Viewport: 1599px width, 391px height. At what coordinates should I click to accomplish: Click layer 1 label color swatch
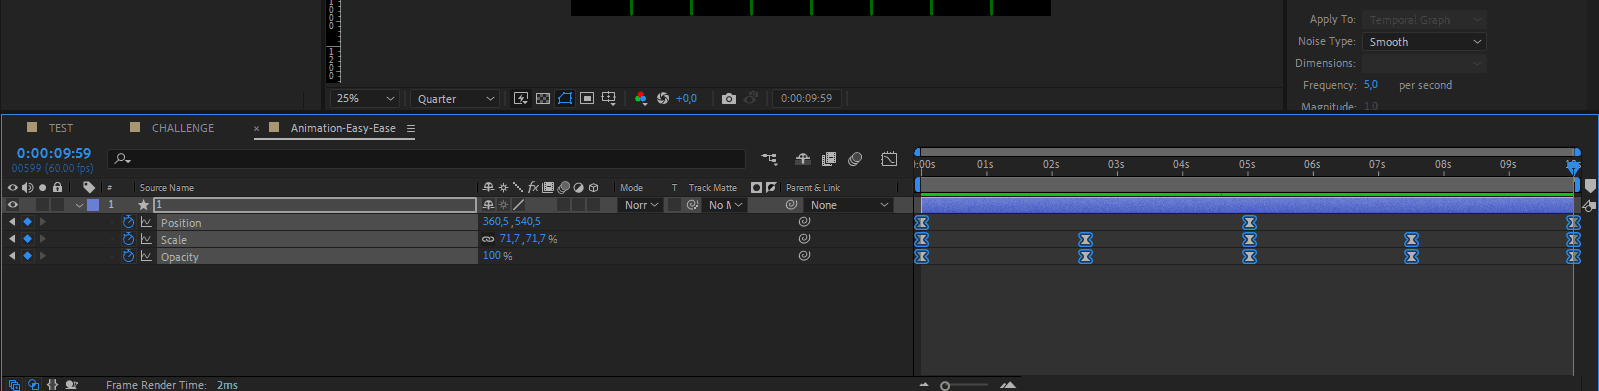tap(93, 205)
